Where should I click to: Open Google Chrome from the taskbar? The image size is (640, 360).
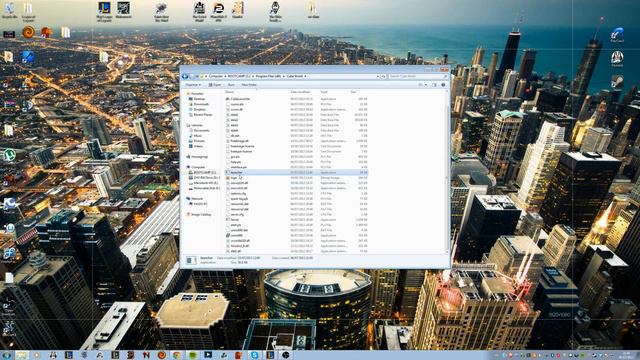(177, 355)
